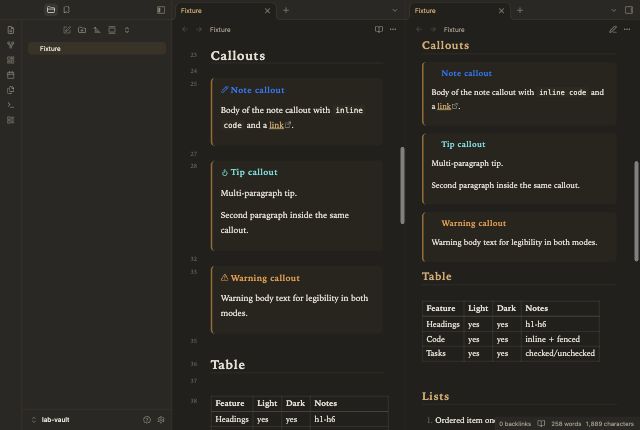Open quick switcher from left ribbon

11,30
